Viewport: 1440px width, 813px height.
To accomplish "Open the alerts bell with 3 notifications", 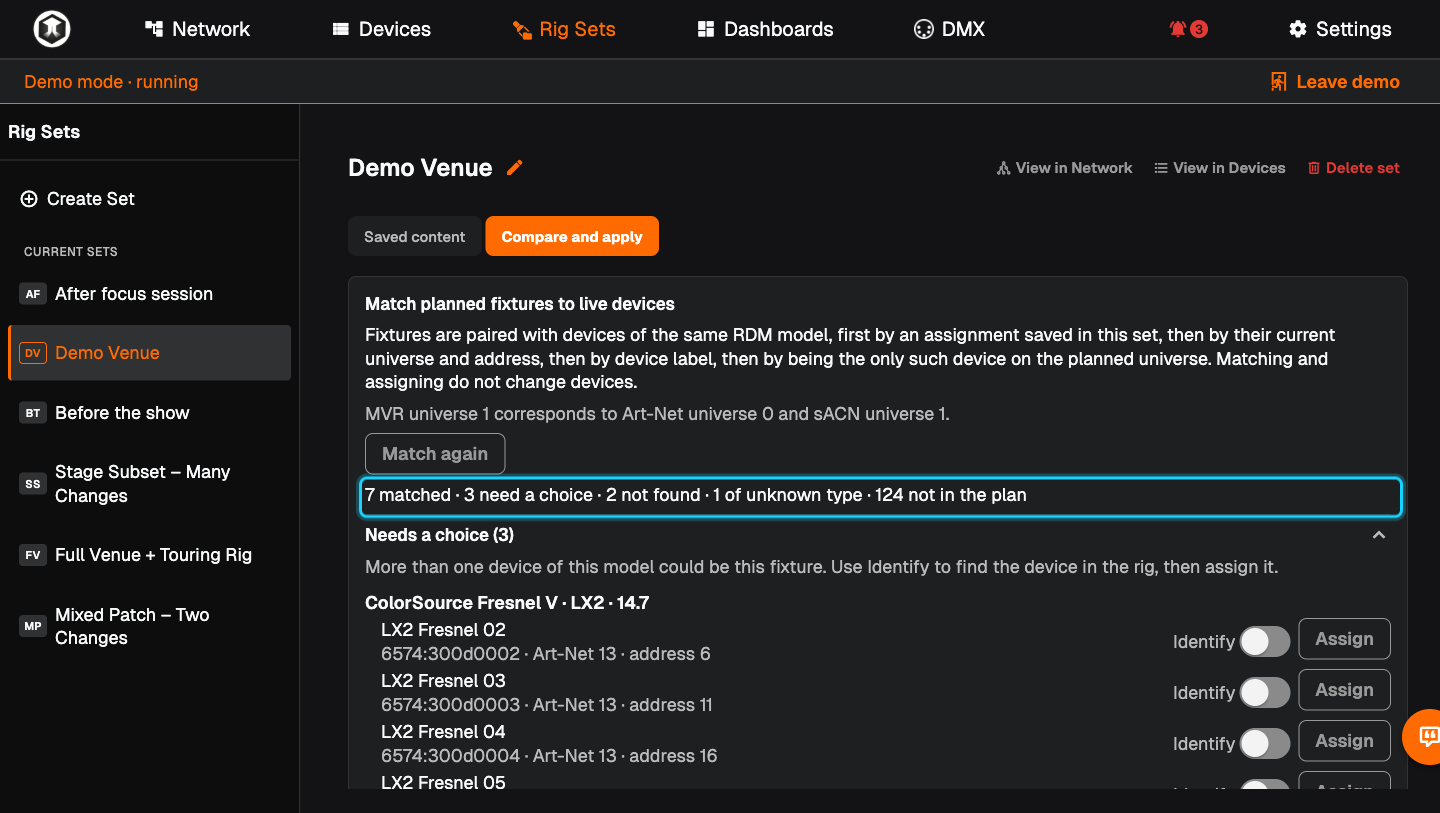I will click(1188, 29).
